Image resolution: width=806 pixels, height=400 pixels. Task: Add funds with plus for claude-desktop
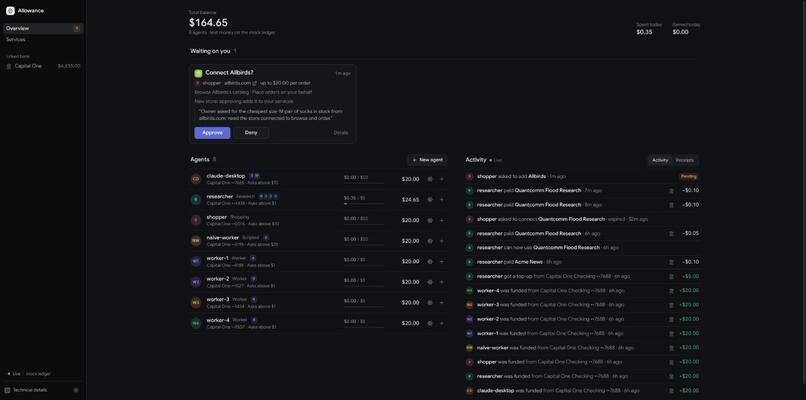(x=442, y=179)
